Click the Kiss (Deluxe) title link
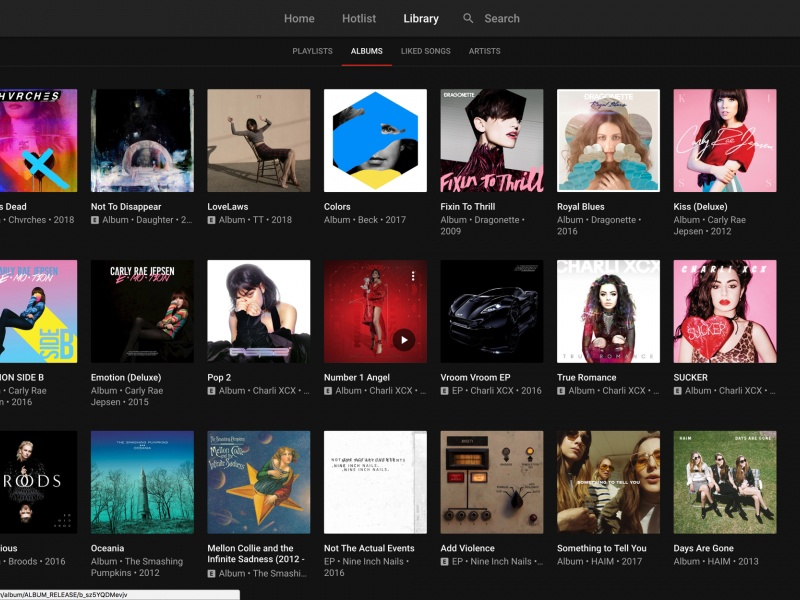800x600 pixels. (x=701, y=207)
